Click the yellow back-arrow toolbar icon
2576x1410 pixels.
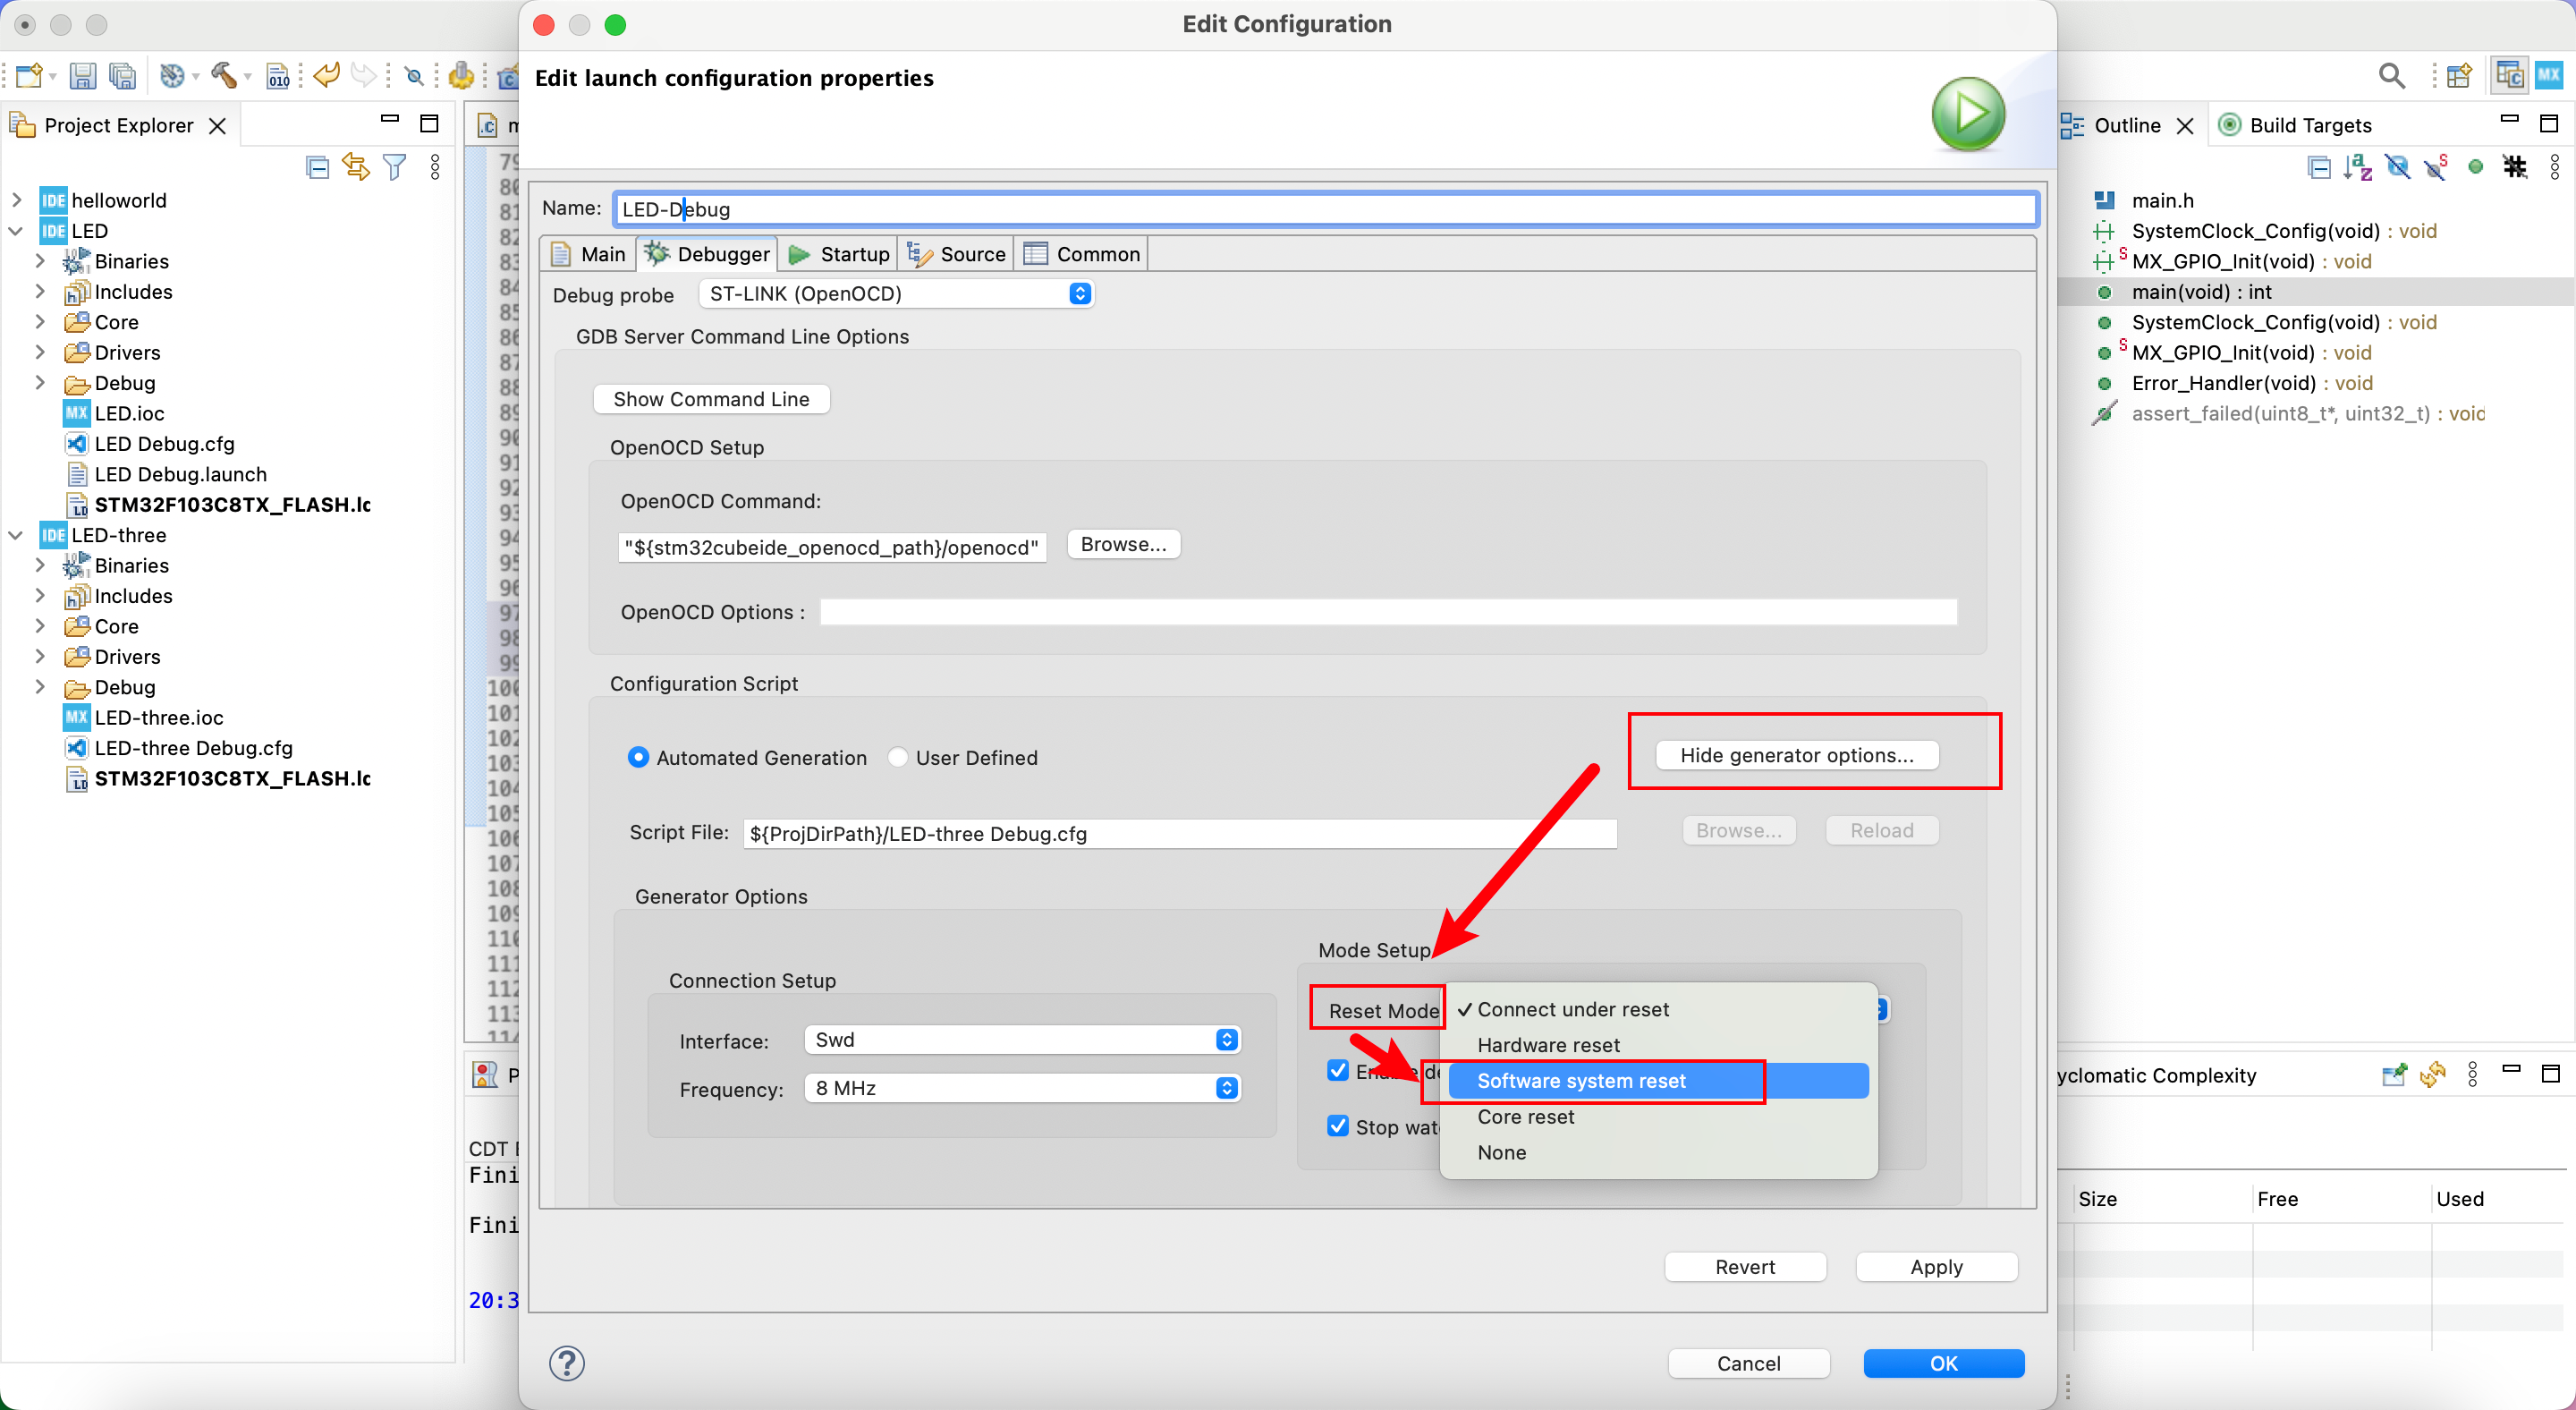[327, 76]
